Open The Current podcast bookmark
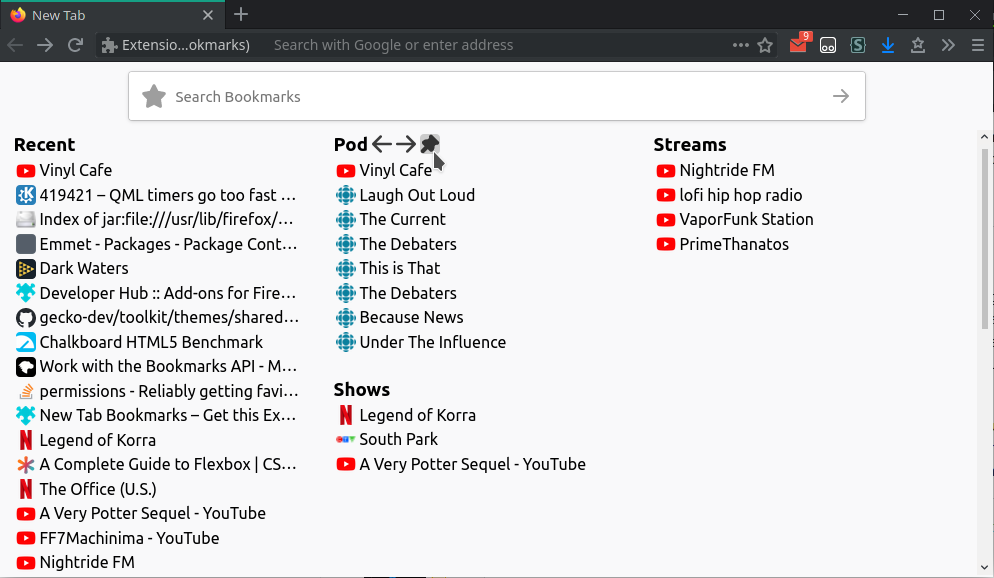The image size is (994, 578). 390,219
